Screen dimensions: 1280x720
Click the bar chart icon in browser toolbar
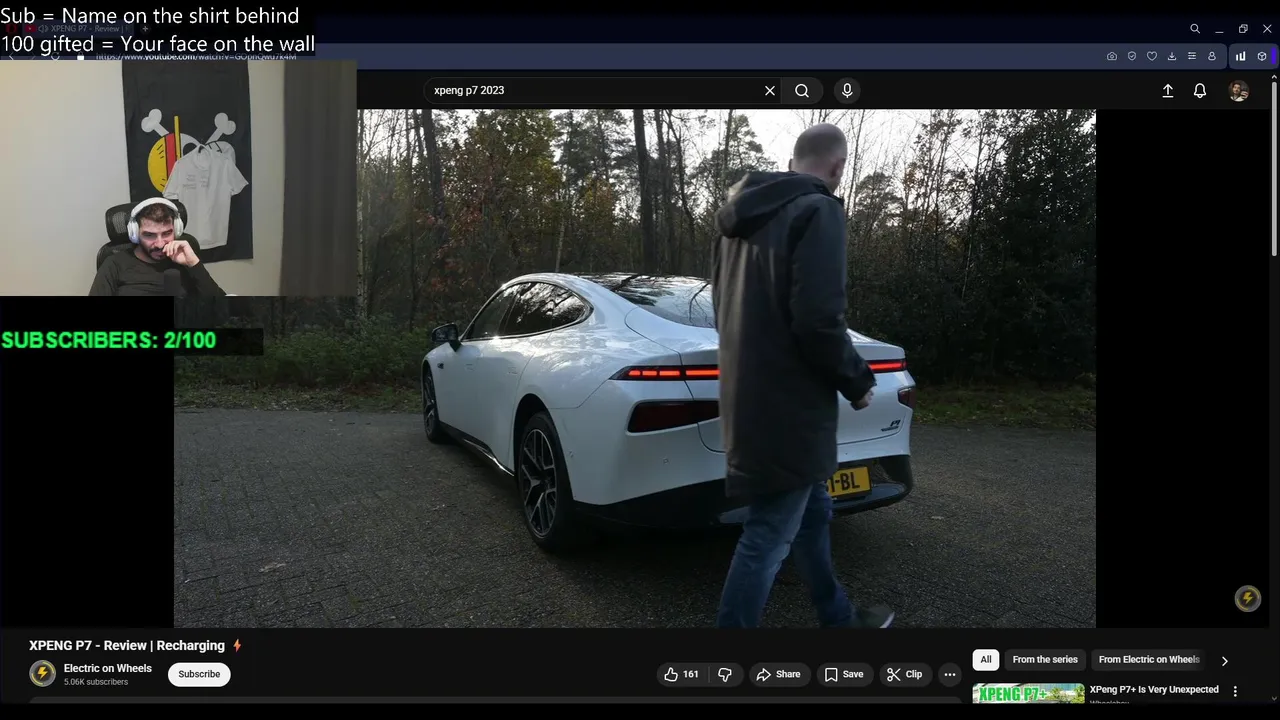[1241, 56]
